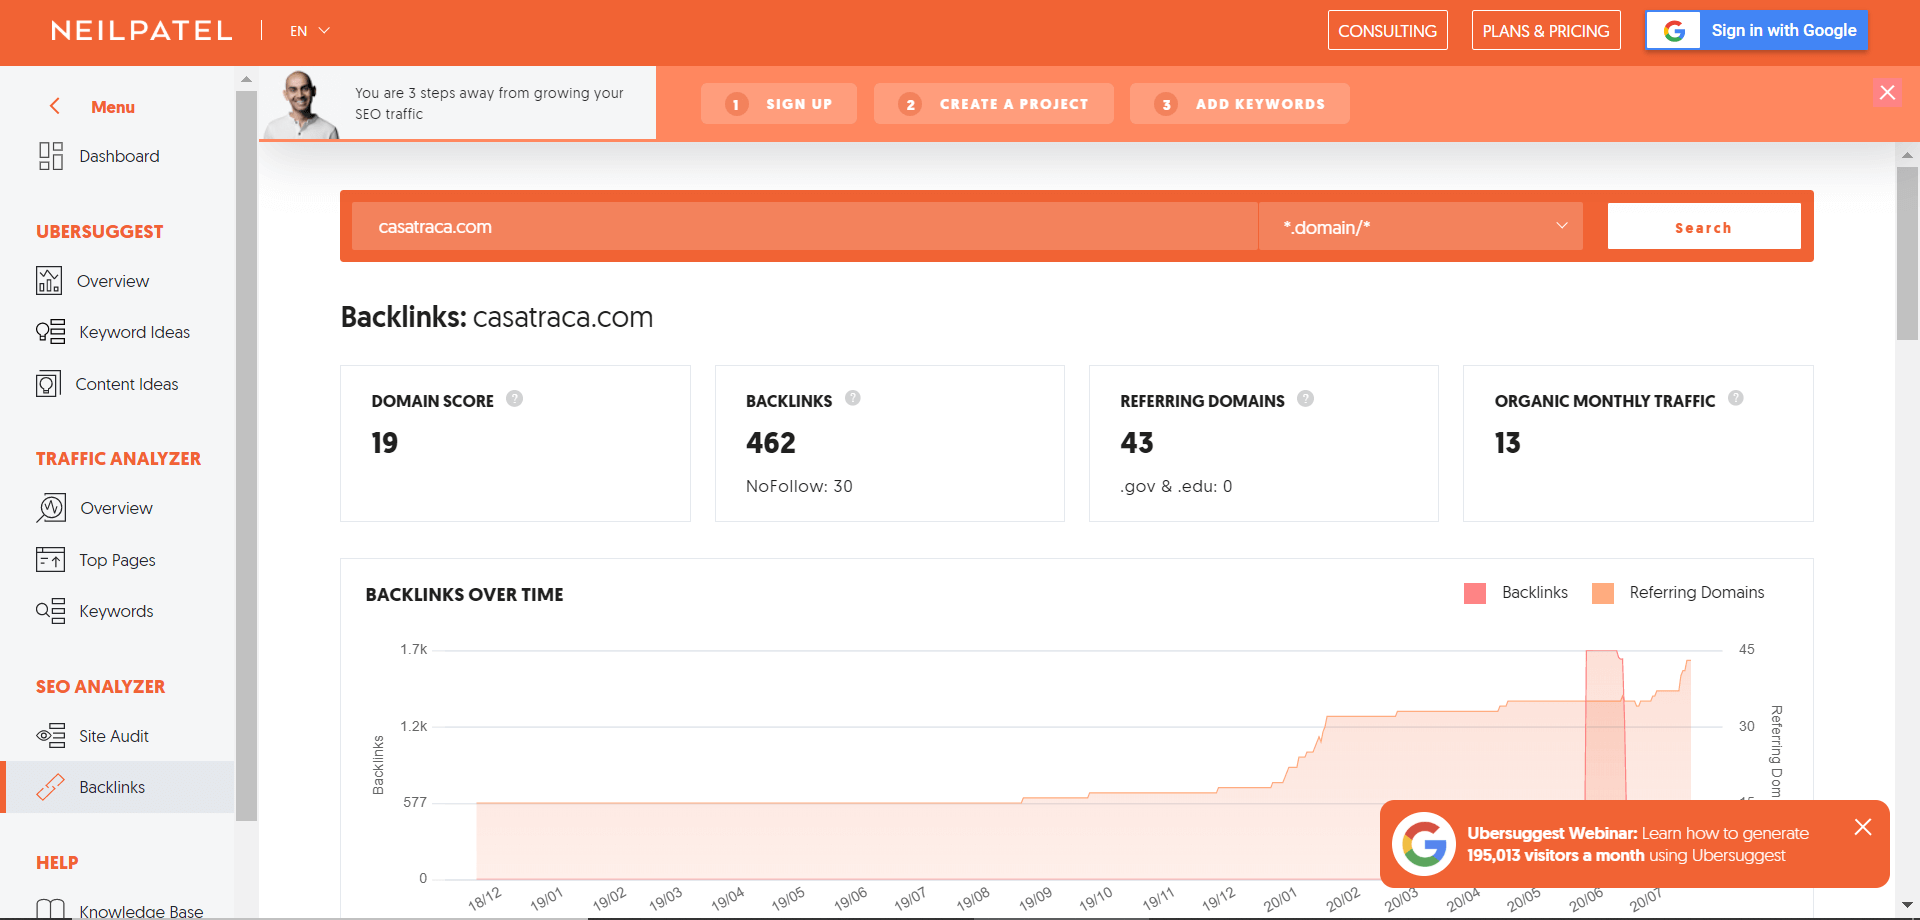Click the Ubersuggest Overview chart icon
1920x920 pixels.
(49, 281)
